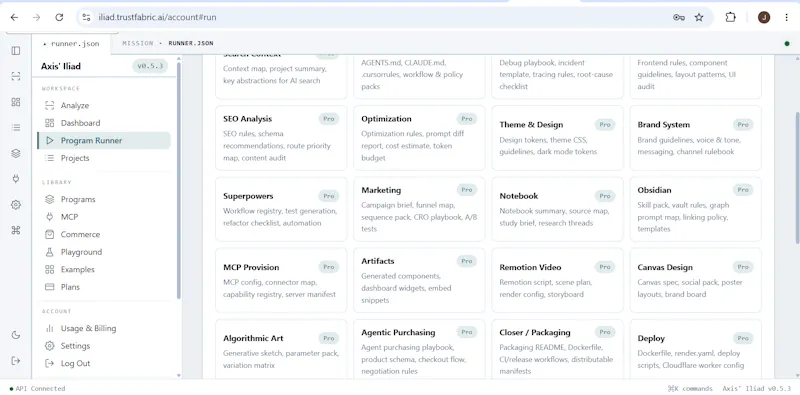Image resolution: width=800 pixels, height=395 pixels.
Task: View site information icon in the address bar
Action: tap(86, 17)
